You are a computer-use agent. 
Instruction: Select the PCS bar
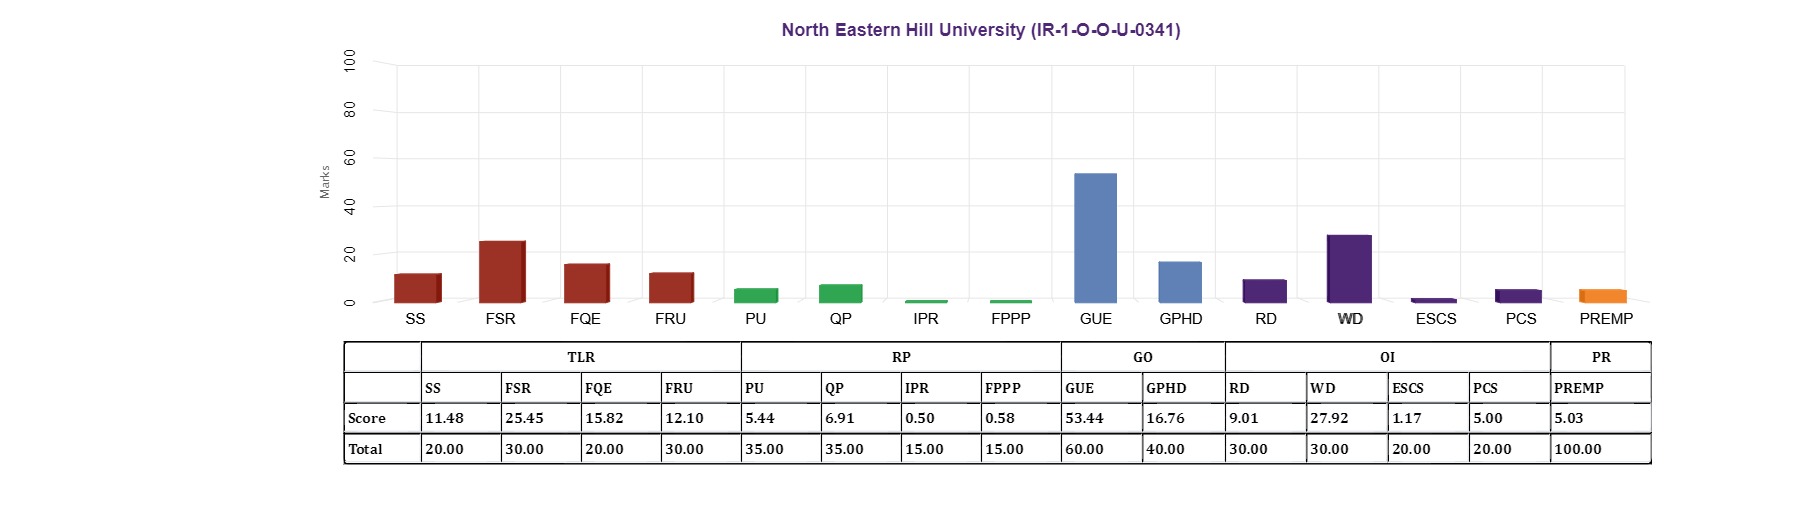tap(1518, 296)
